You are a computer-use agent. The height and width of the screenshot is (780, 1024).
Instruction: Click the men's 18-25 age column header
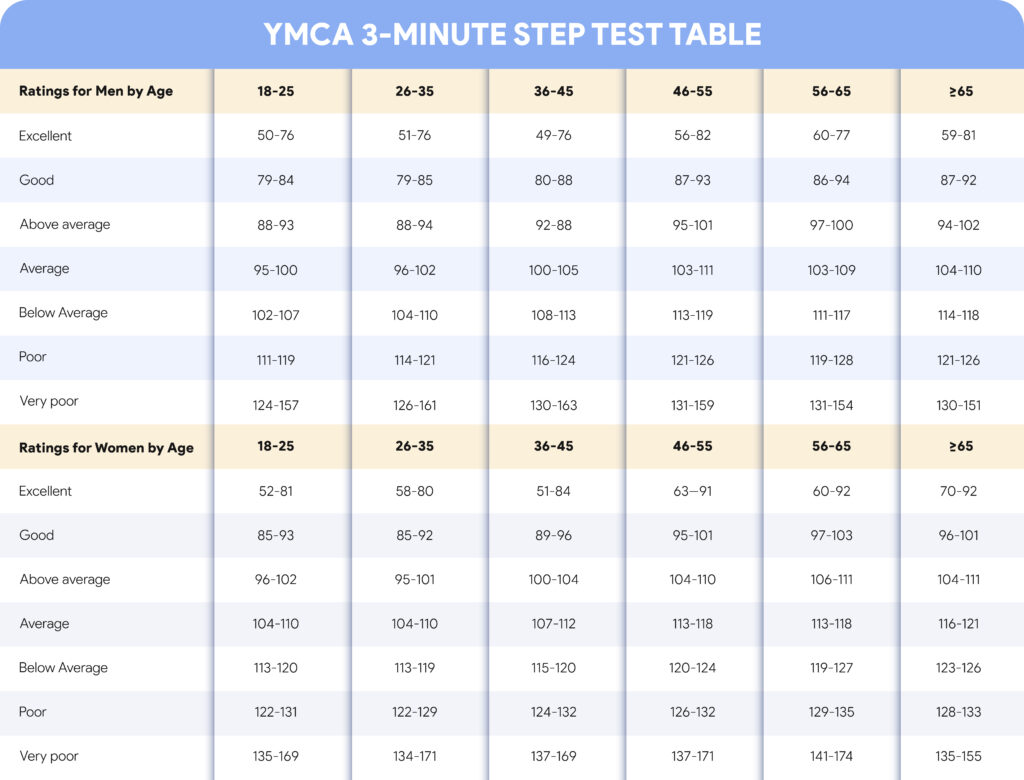click(276, 91)
